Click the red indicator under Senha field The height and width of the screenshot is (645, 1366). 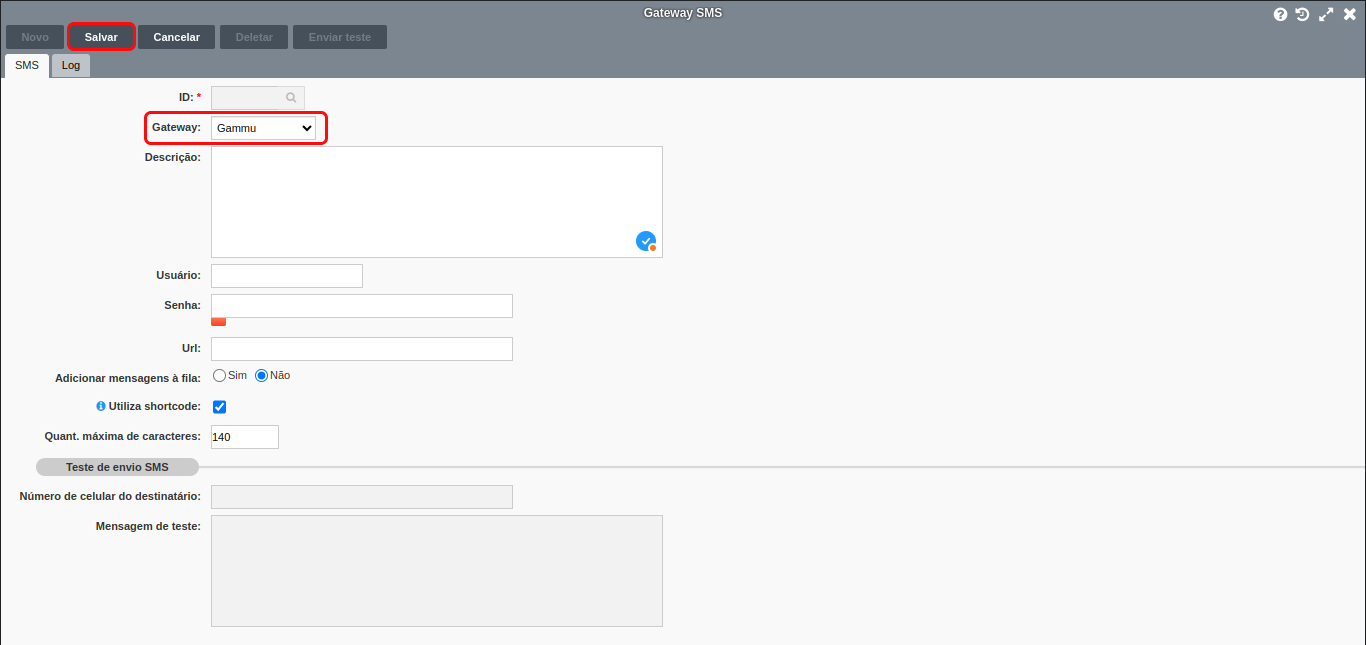pos(218,322)
